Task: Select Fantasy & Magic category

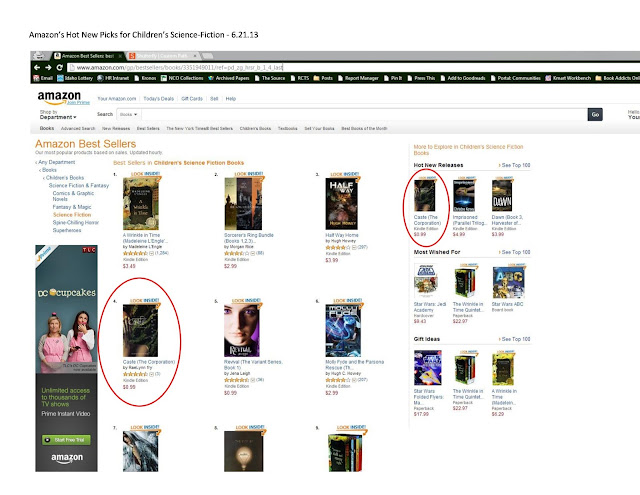Action: (72, 207)
